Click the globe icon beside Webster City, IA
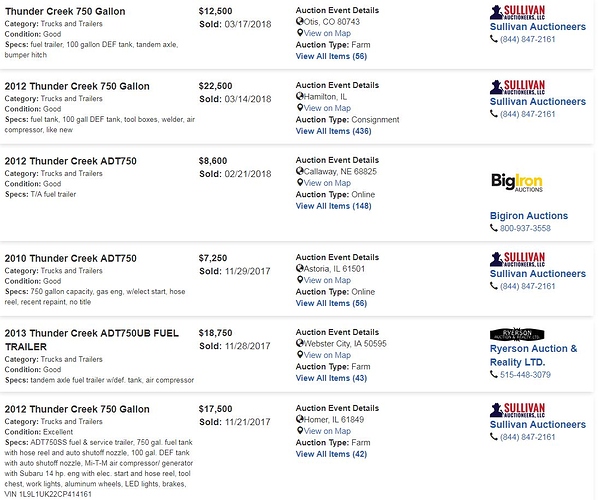598x500 pixels. pyautogui.click(x=300, y=343)
